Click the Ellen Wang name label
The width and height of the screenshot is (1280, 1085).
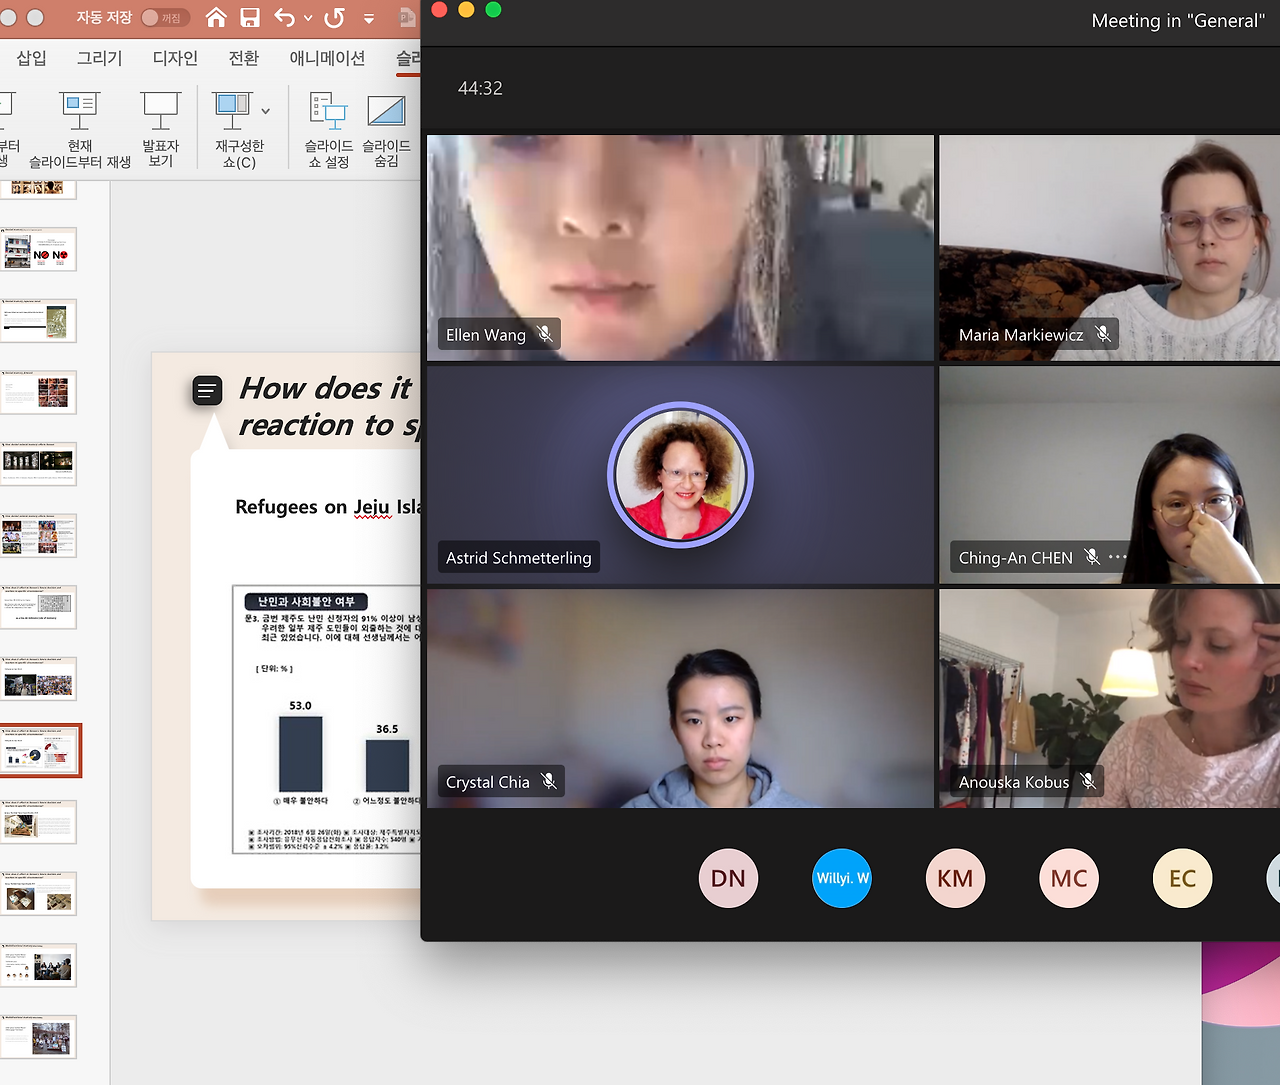point(486,335)
